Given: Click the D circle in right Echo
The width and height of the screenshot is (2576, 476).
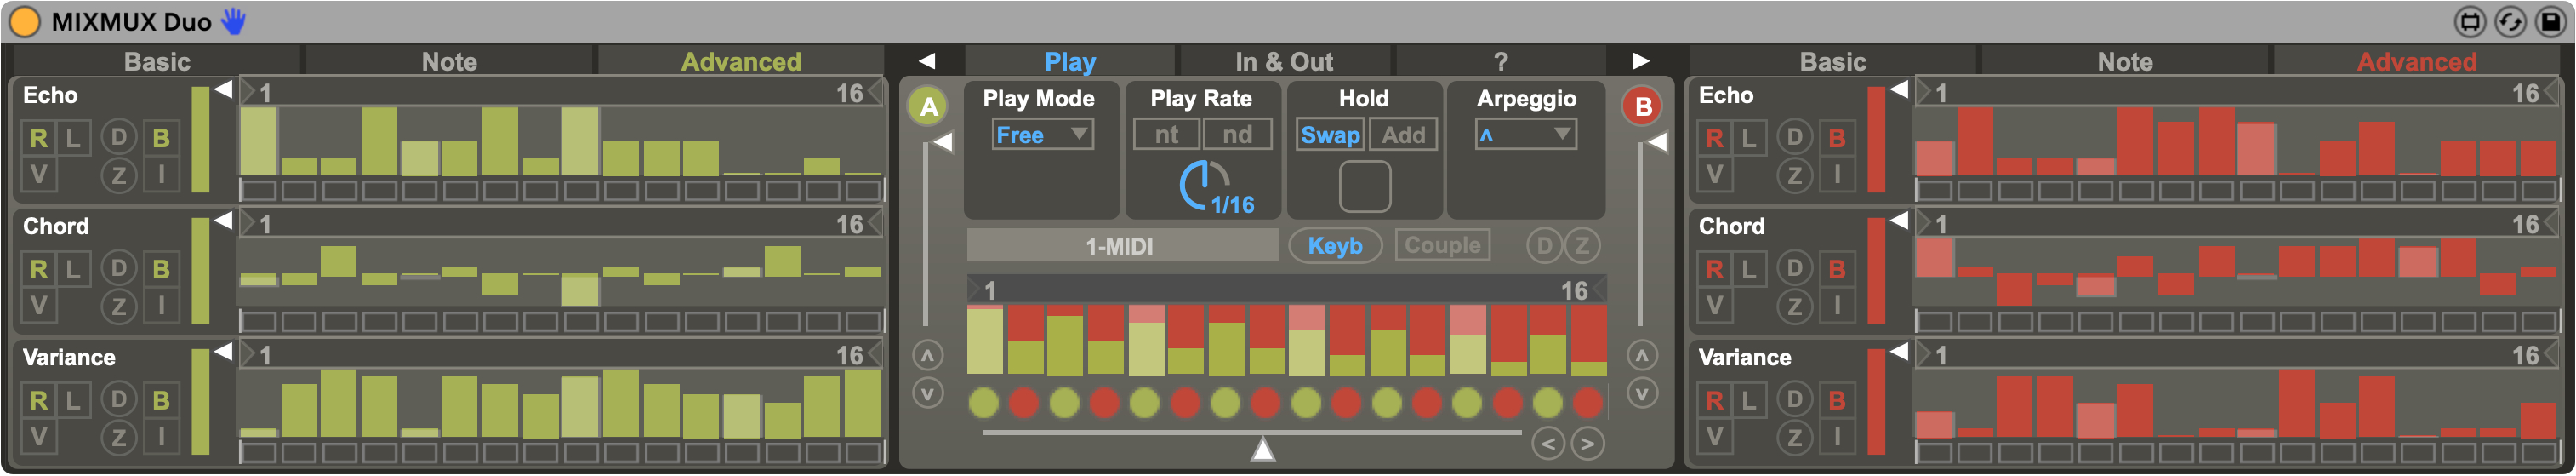Looking at the screenshot, I should 1794,137.
